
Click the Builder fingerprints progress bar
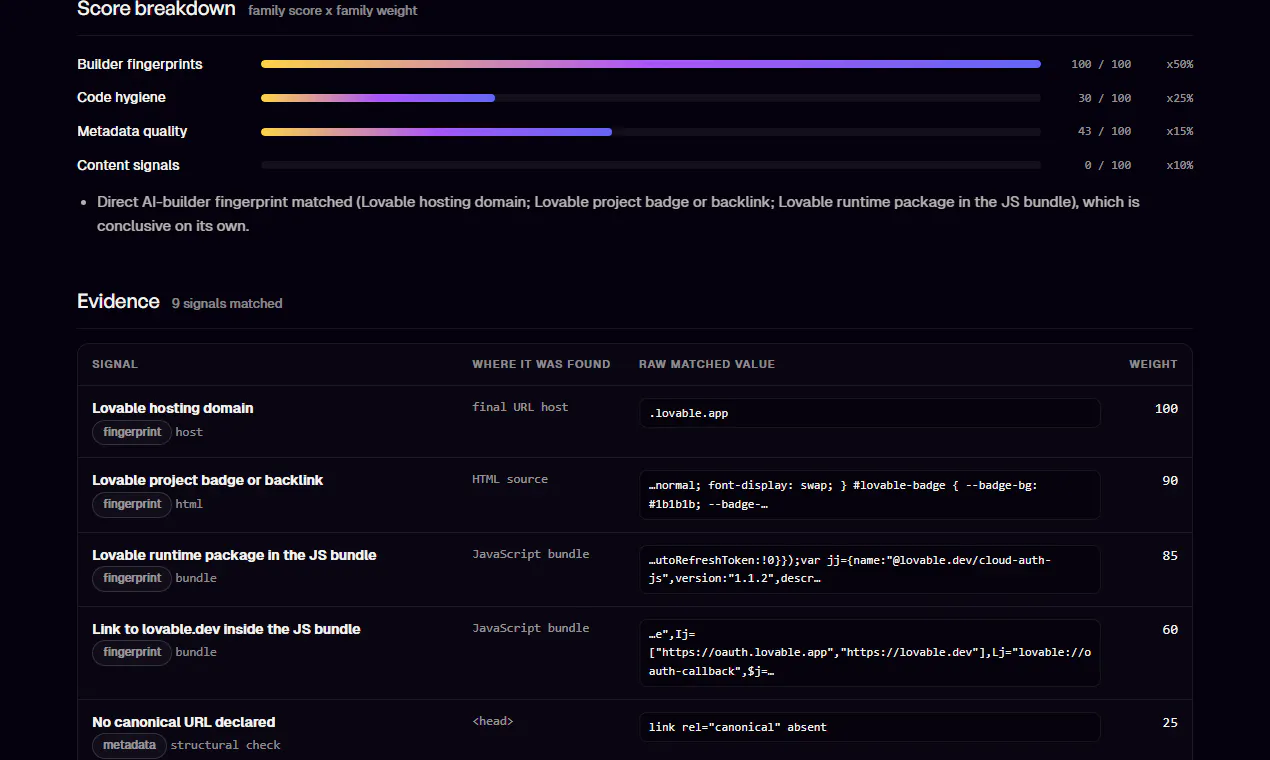pos(650,64)
